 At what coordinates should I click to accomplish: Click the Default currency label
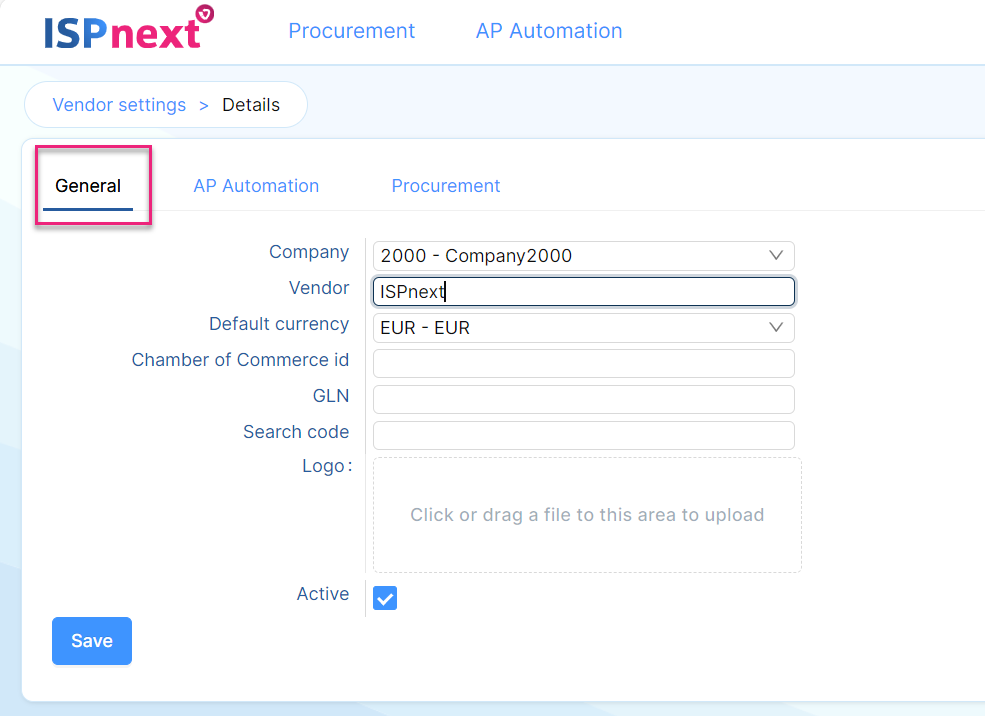click(279, 324)
